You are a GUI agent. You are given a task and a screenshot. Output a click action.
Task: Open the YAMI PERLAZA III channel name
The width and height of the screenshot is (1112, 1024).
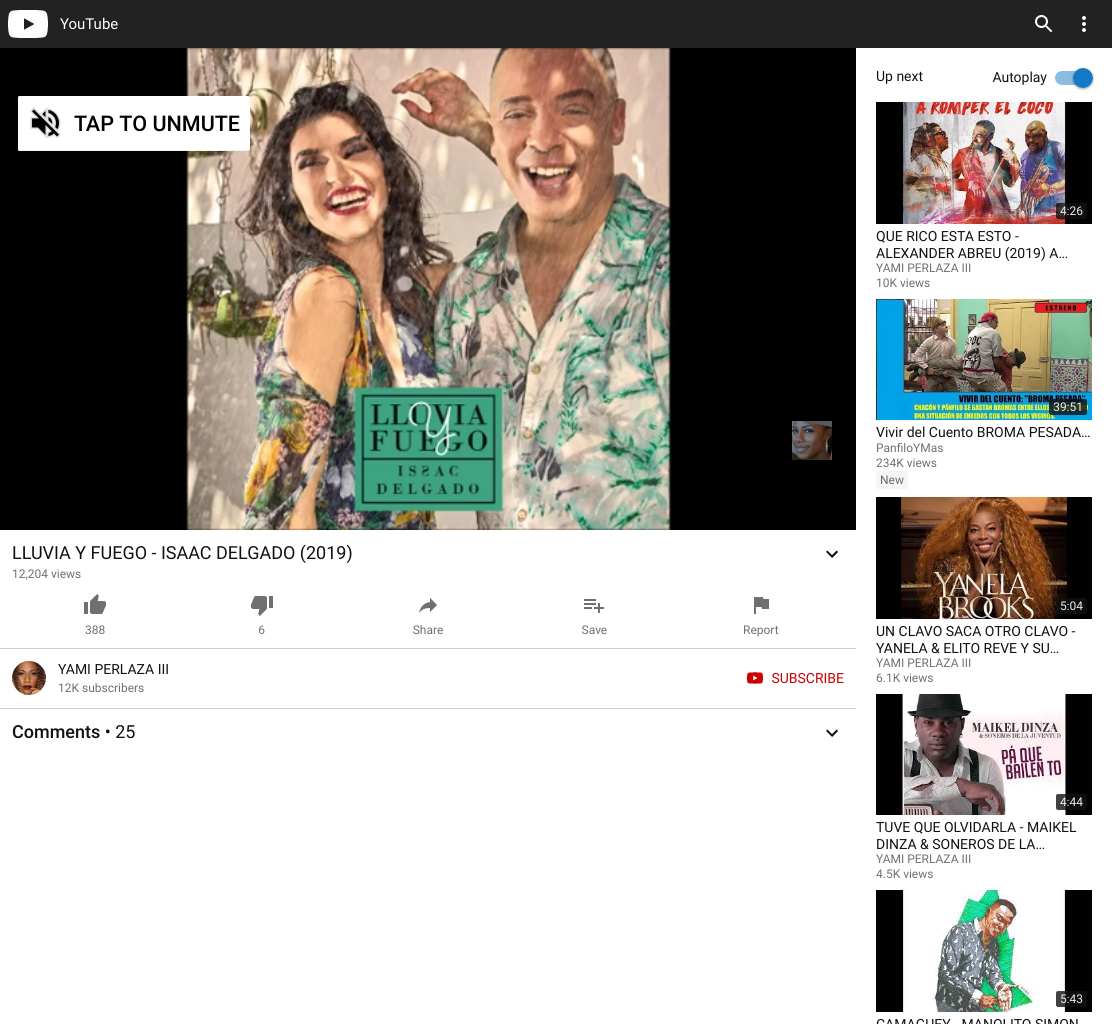[x=113, y=669]
